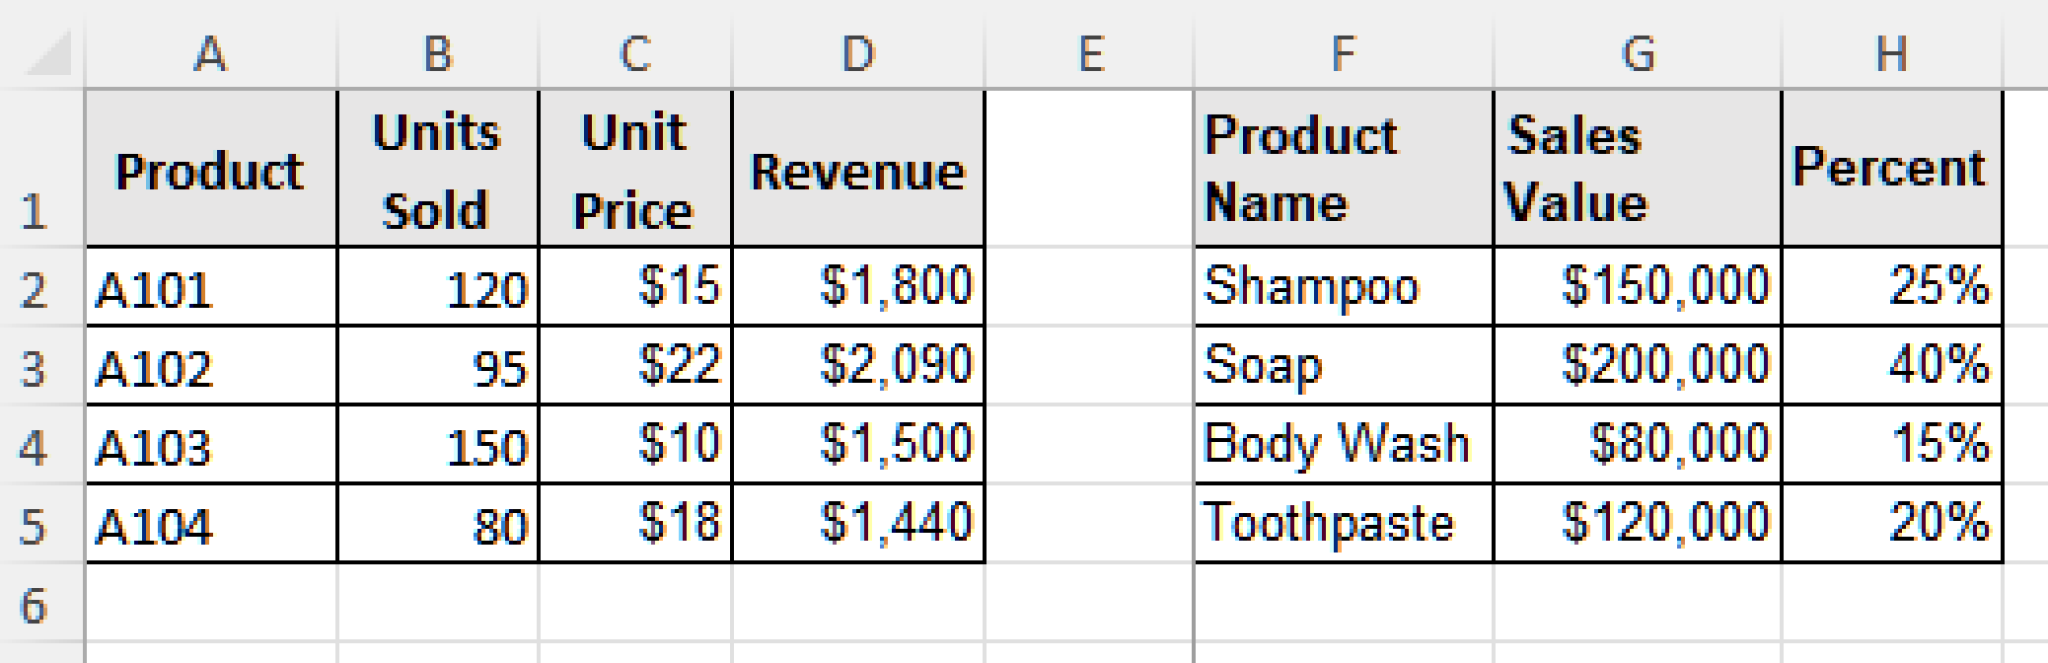
Task: Select the column F header
Action: pyautogui.click(x=1342, y=55)
